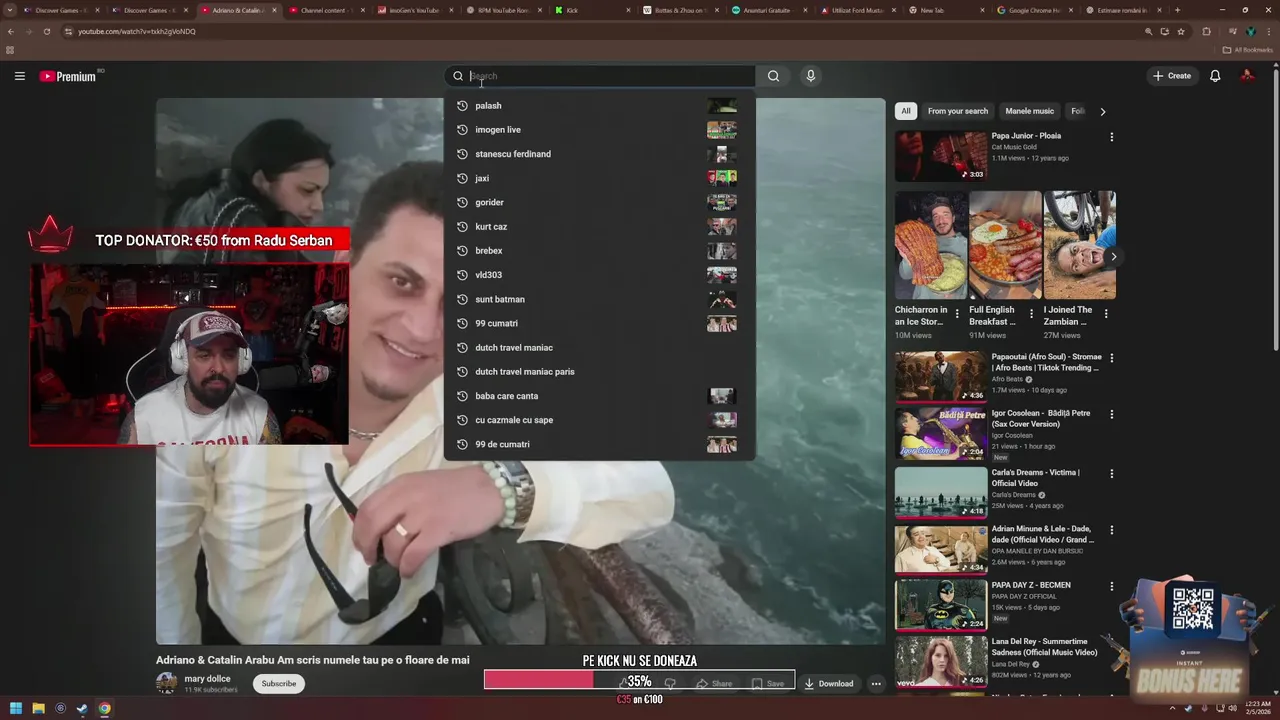
Task: Open File Explorer from taskbar
Action: click(x=38, y=709)
